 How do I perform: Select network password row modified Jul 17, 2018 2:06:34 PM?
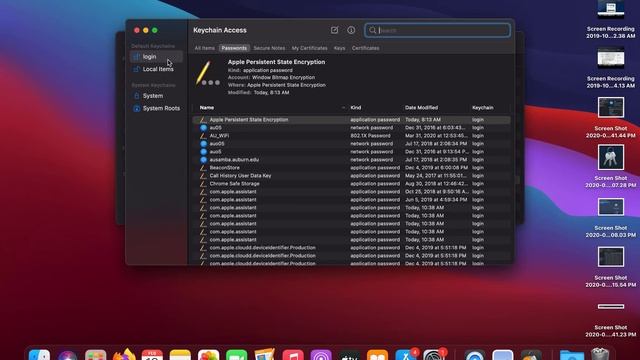click(x=351, y=144)
